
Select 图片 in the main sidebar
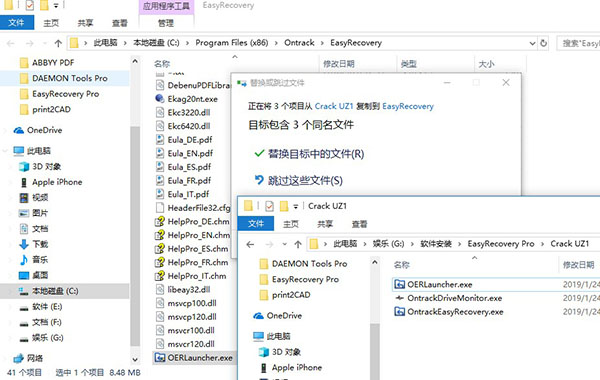(x=40, y=213)
